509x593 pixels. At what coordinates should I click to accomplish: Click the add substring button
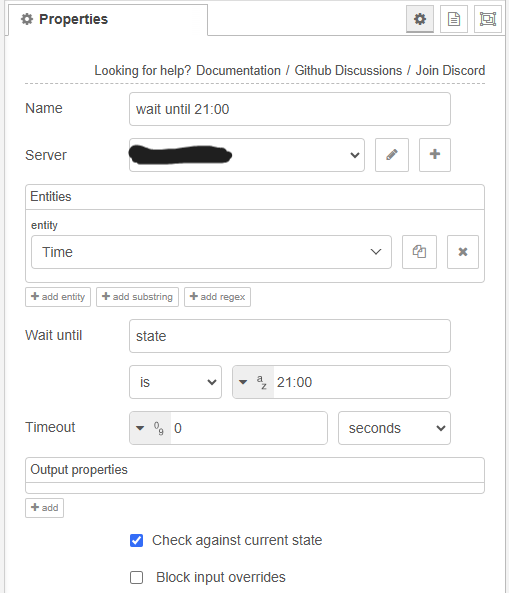(x=137, y=297)
